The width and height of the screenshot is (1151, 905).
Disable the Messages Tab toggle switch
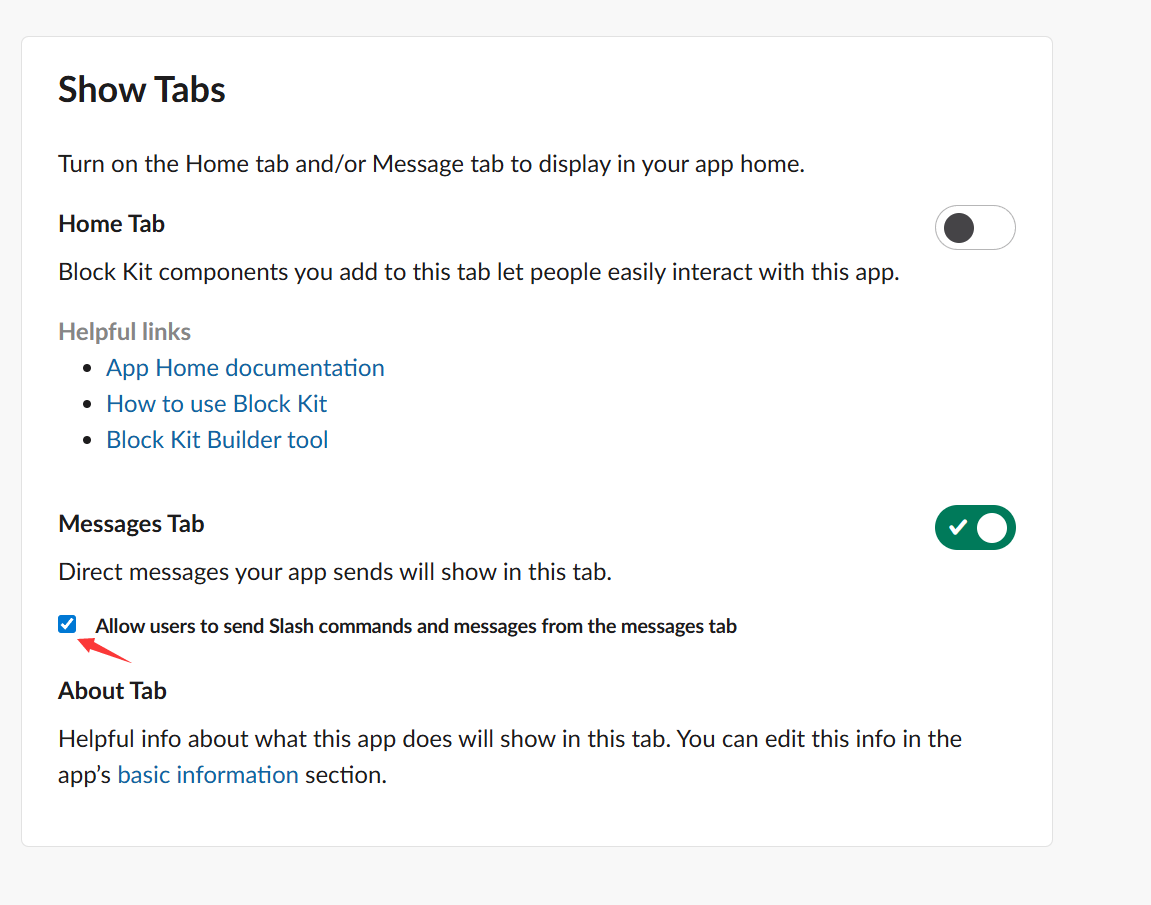click(x=974, y=528)
